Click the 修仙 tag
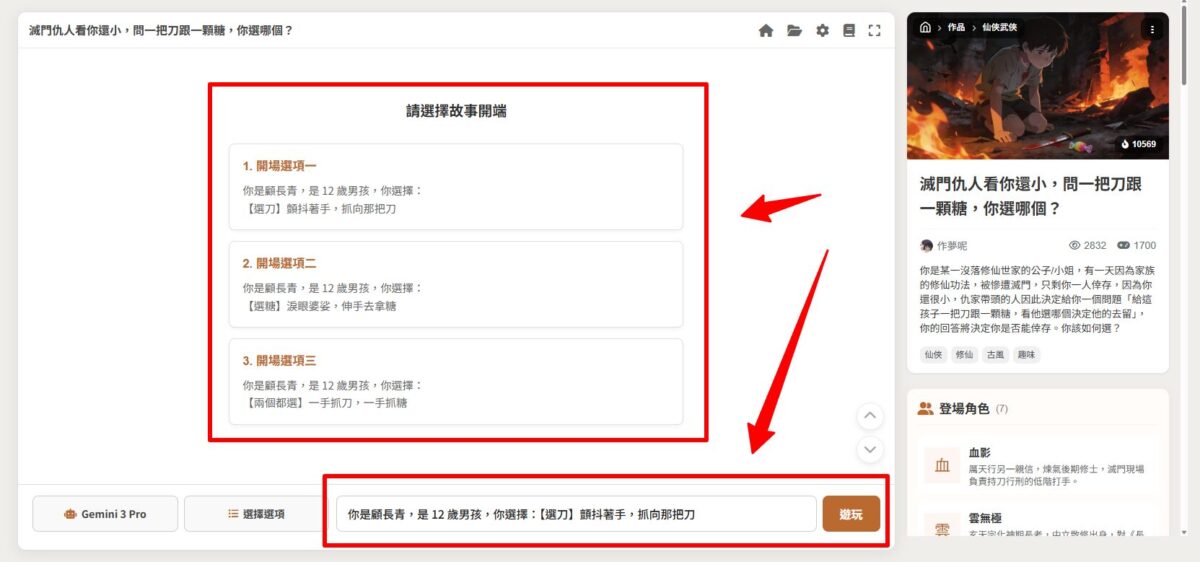This screenshot has width=1200, height=562. [x=964, y=354]
